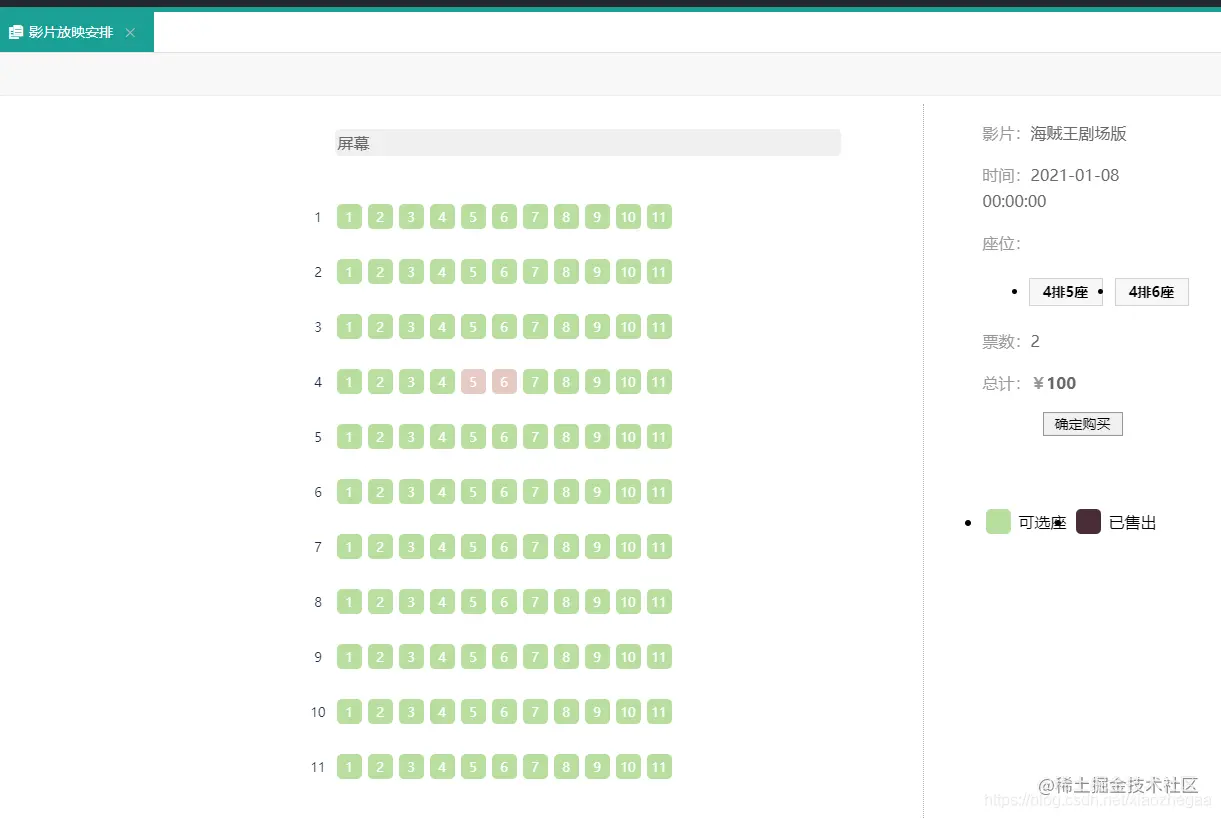The width and height of the screenshot is (1221, 818).
Task: Choose seat 1 in row 8
Action: pyautogui.click(x=349, y=602)
